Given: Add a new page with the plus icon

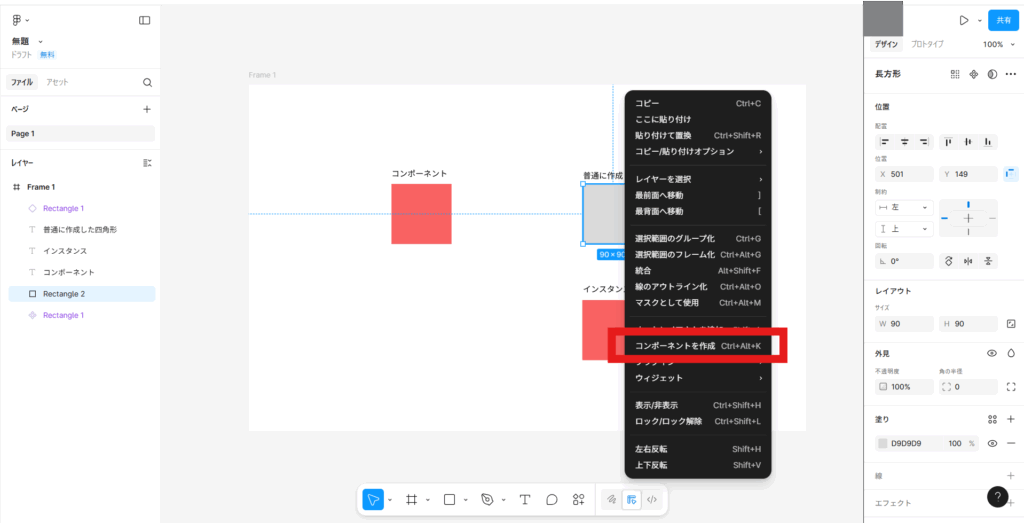Looking at the screenshot, I should click(147, 109).
